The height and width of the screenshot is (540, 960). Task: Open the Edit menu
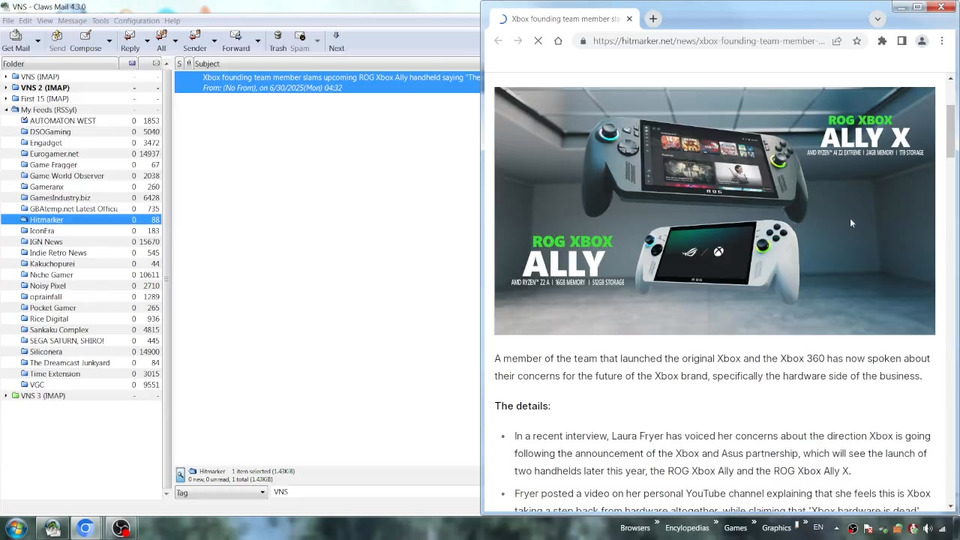(25, 21)
